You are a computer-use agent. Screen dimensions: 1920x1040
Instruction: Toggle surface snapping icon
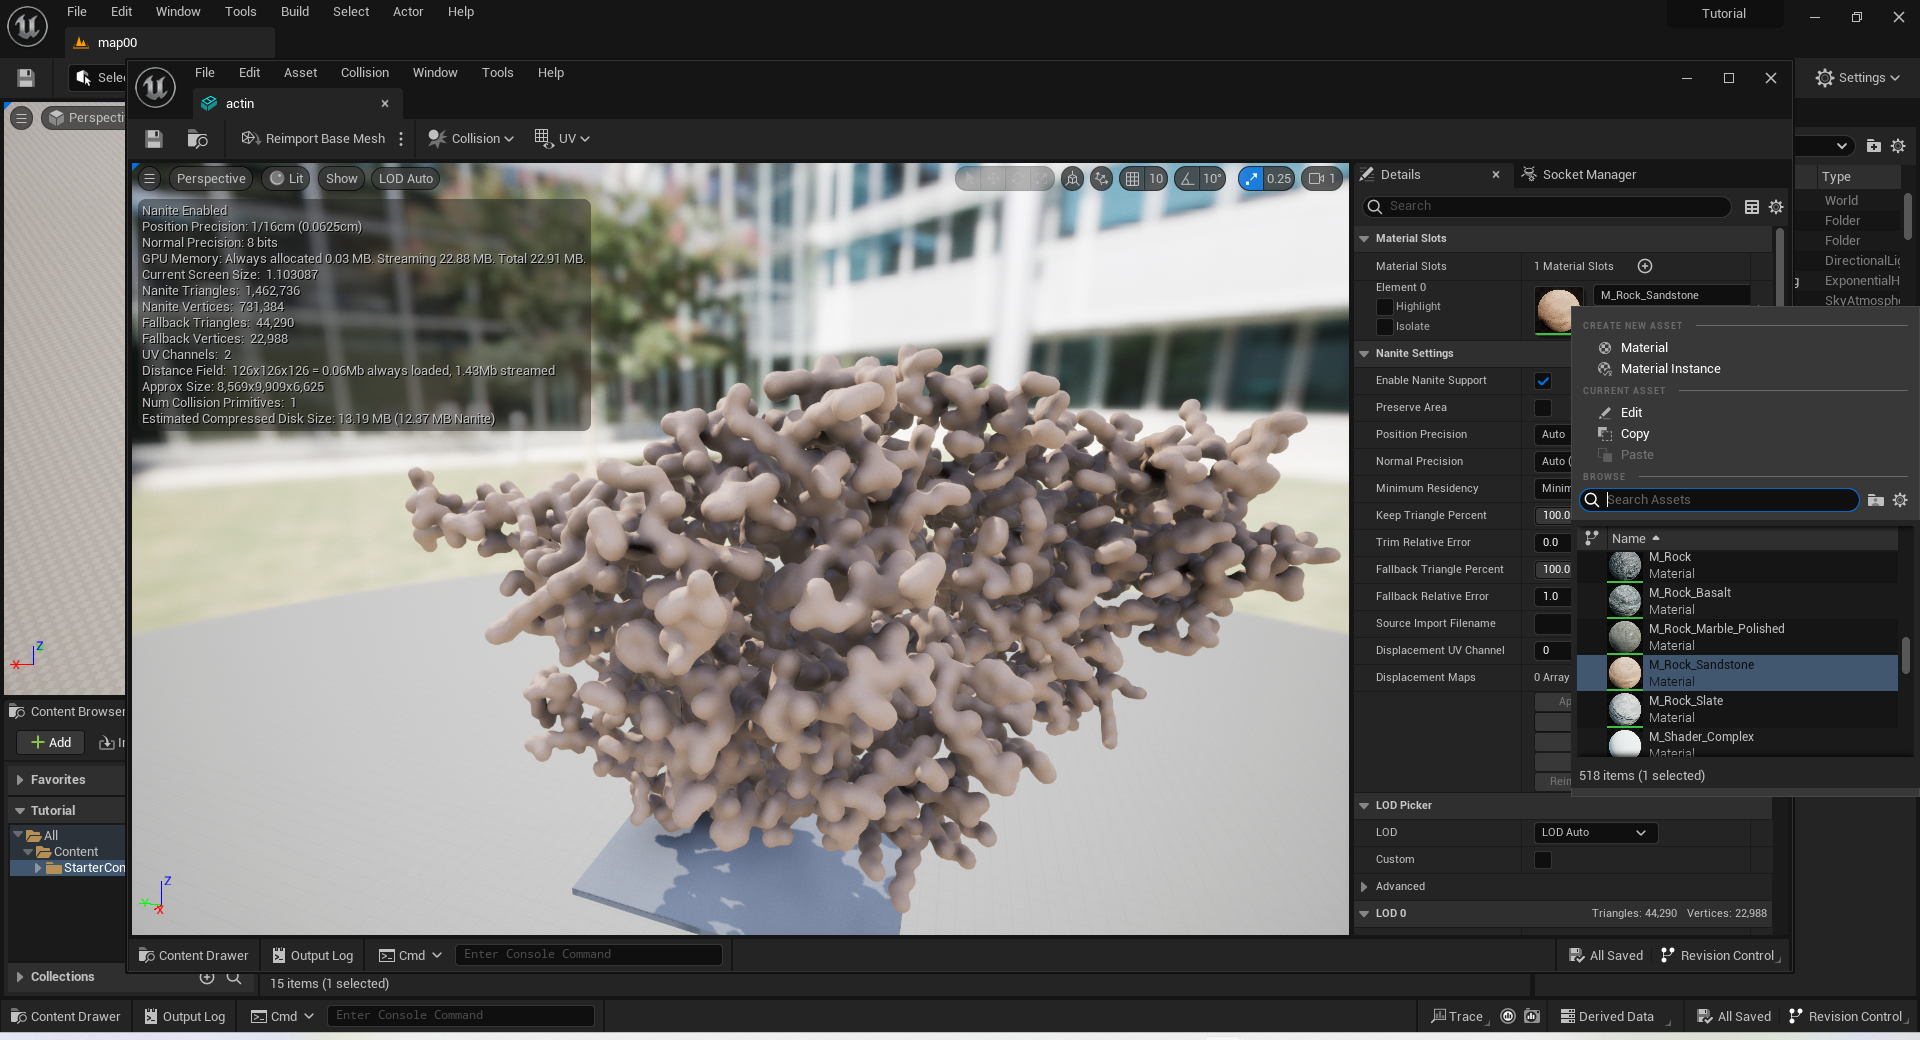pos(1101,179)
